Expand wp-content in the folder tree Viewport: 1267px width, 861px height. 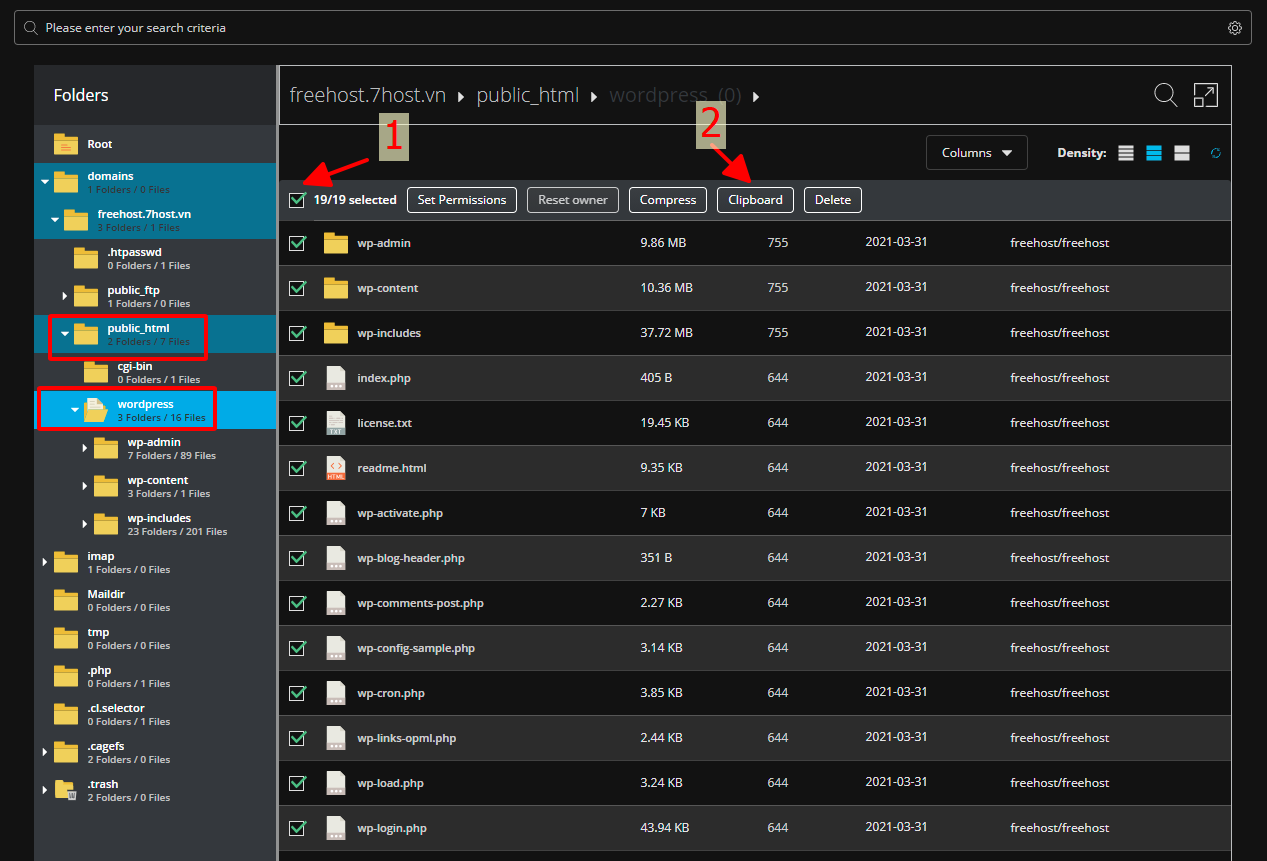point(84,486)
